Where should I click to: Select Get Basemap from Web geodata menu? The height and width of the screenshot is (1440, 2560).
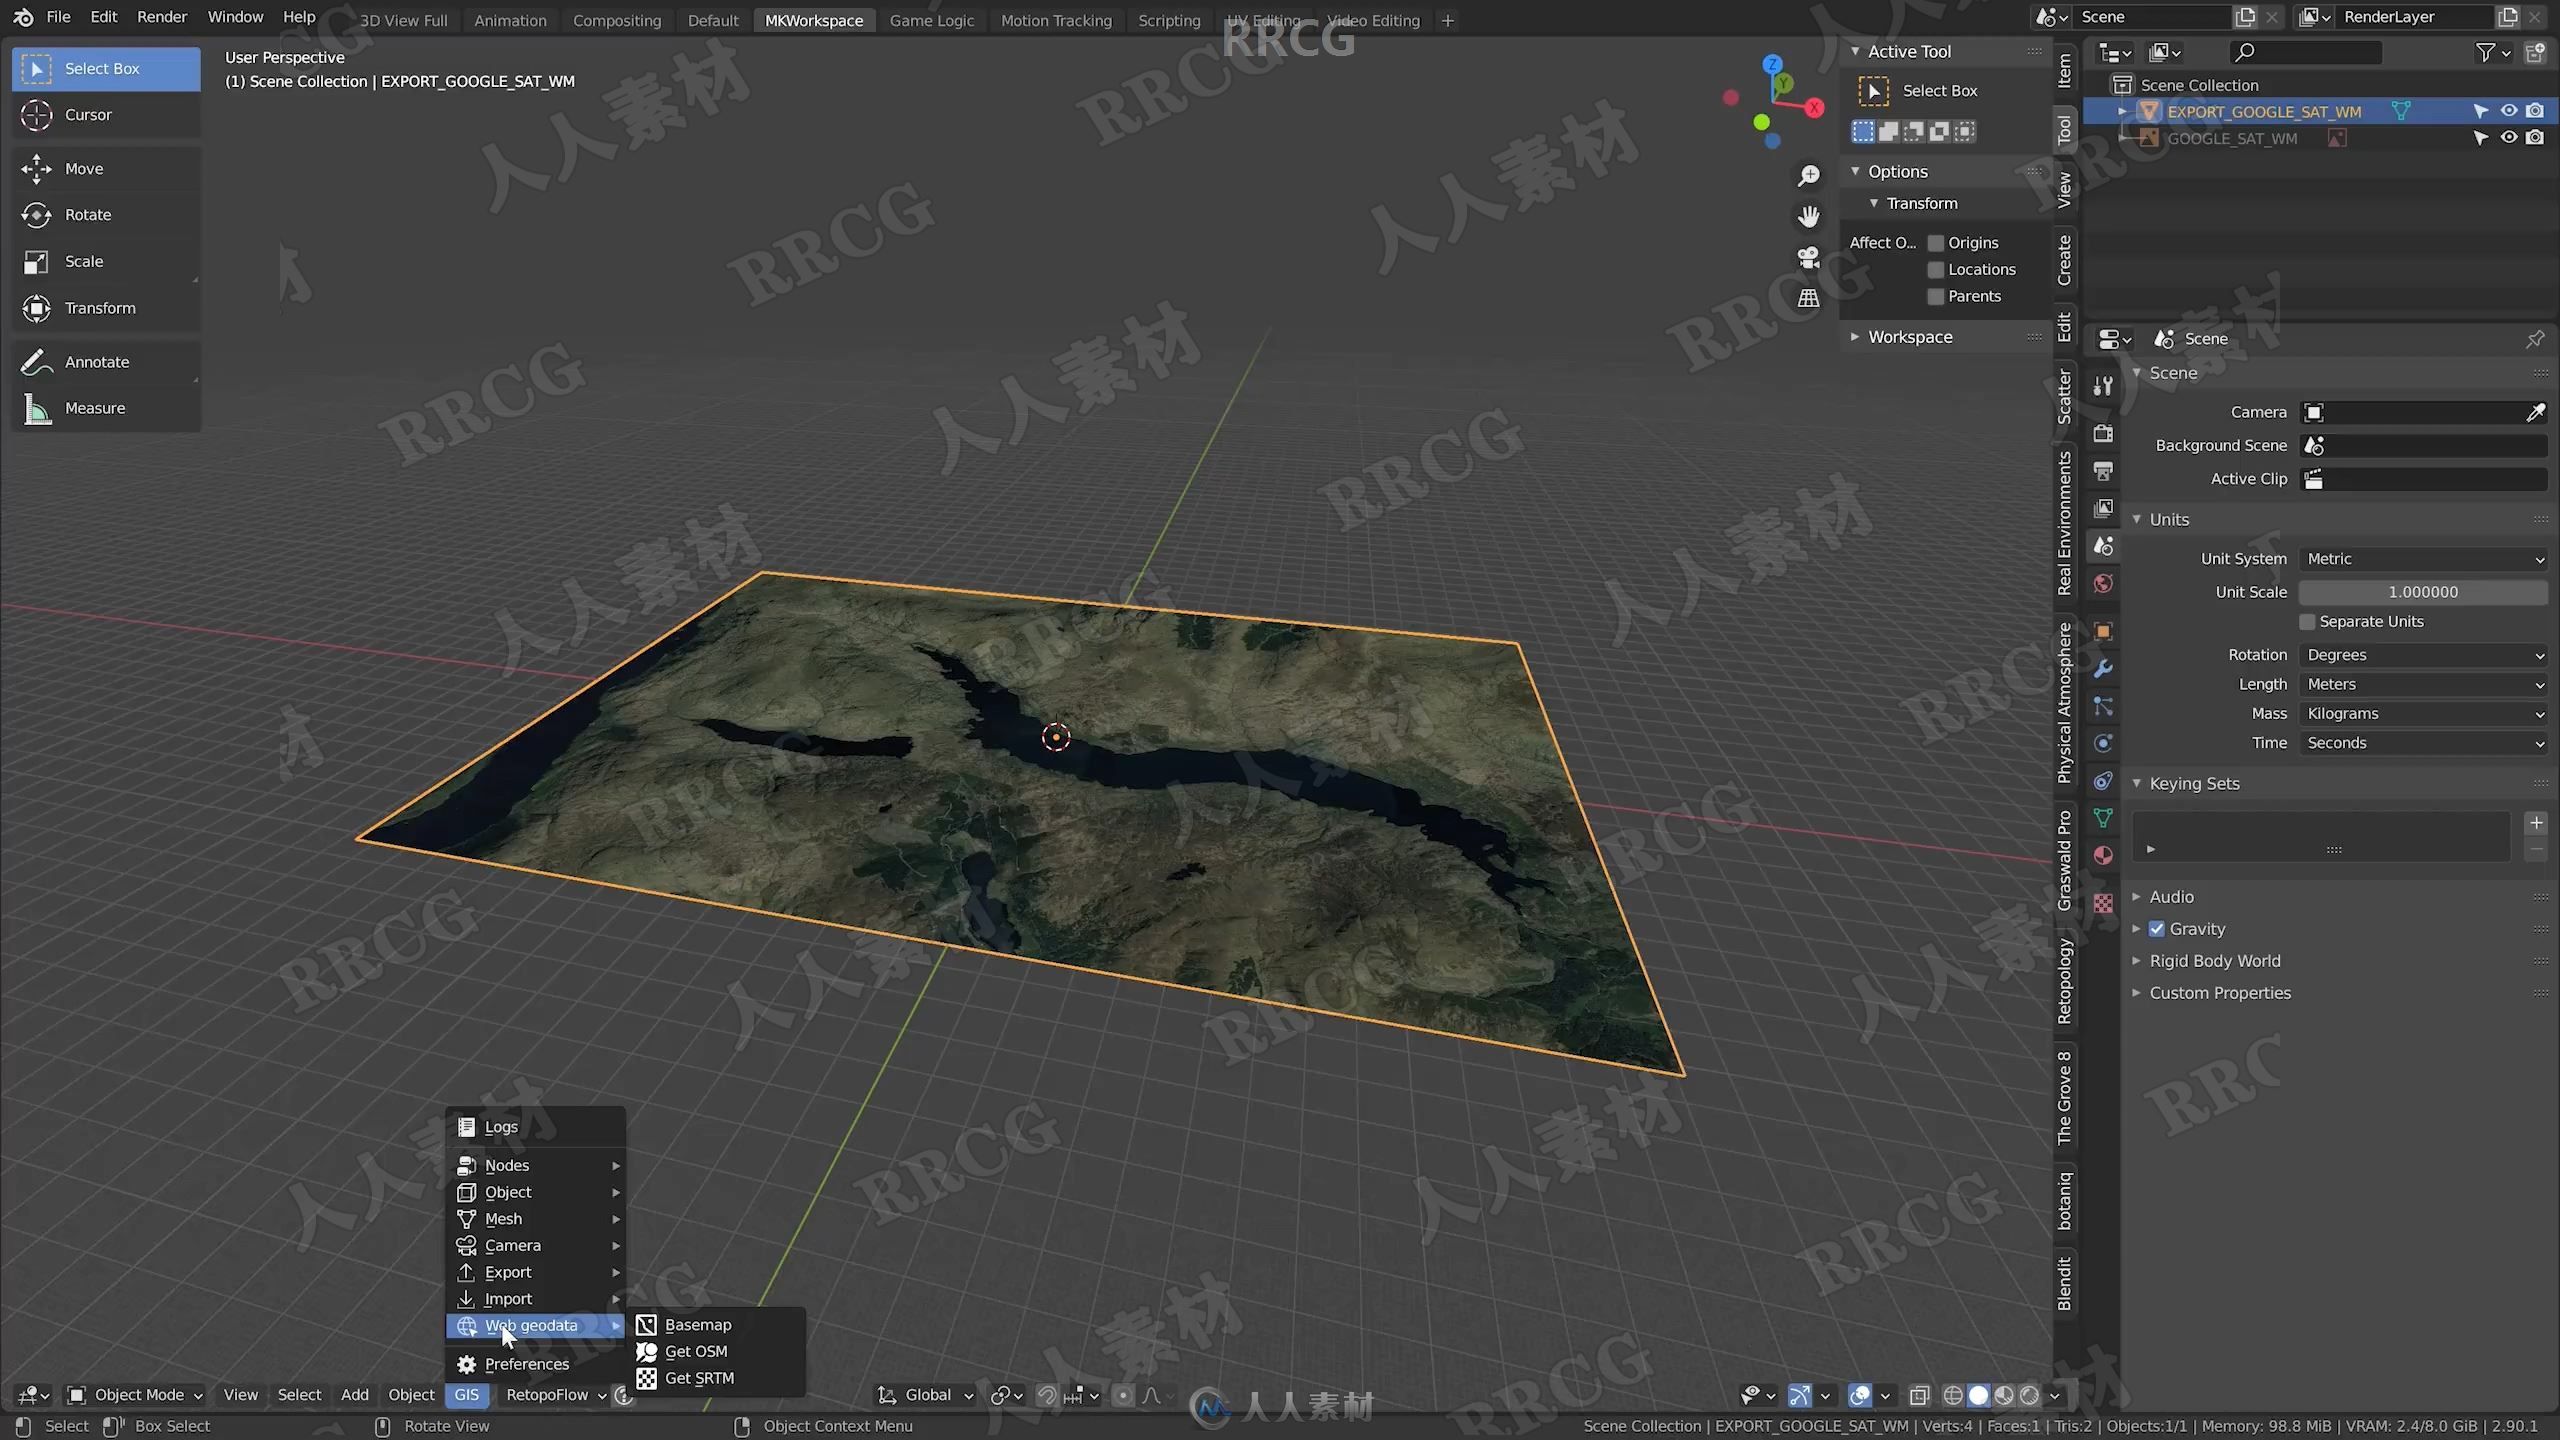pyautogui.click(x=700, y=1324)
